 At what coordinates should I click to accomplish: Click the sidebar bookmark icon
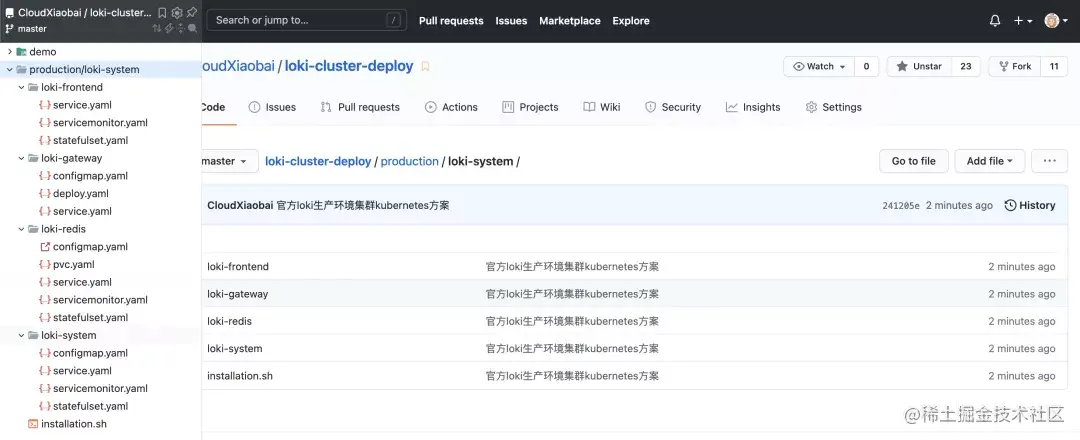[x=163, y=13]
